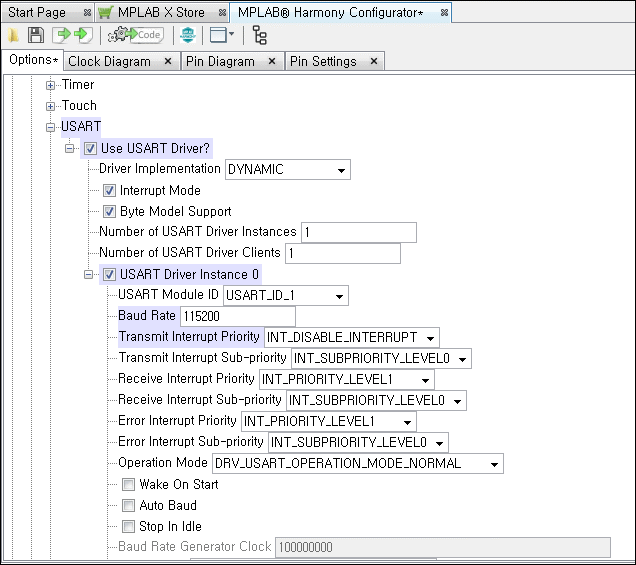Enable the Wake On Start checkbox
The height and width of the screenshot is (565, 636).
[128, 484]
